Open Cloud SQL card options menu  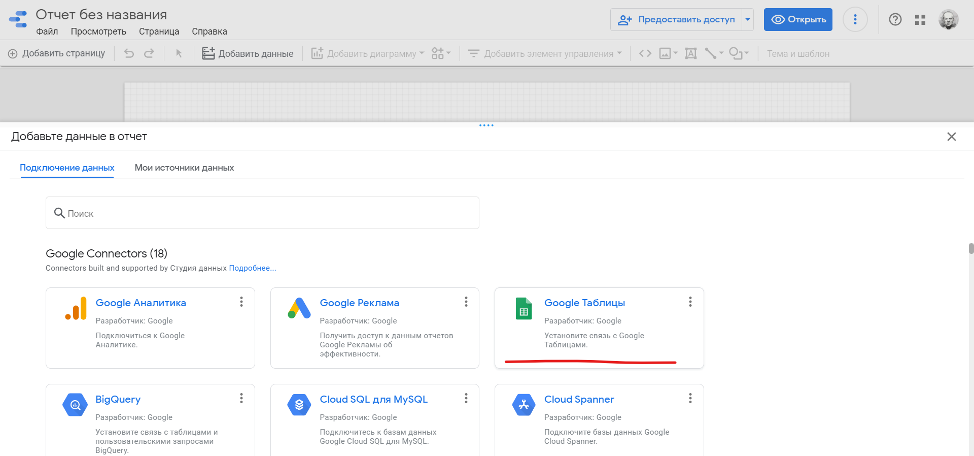(466, 399)
